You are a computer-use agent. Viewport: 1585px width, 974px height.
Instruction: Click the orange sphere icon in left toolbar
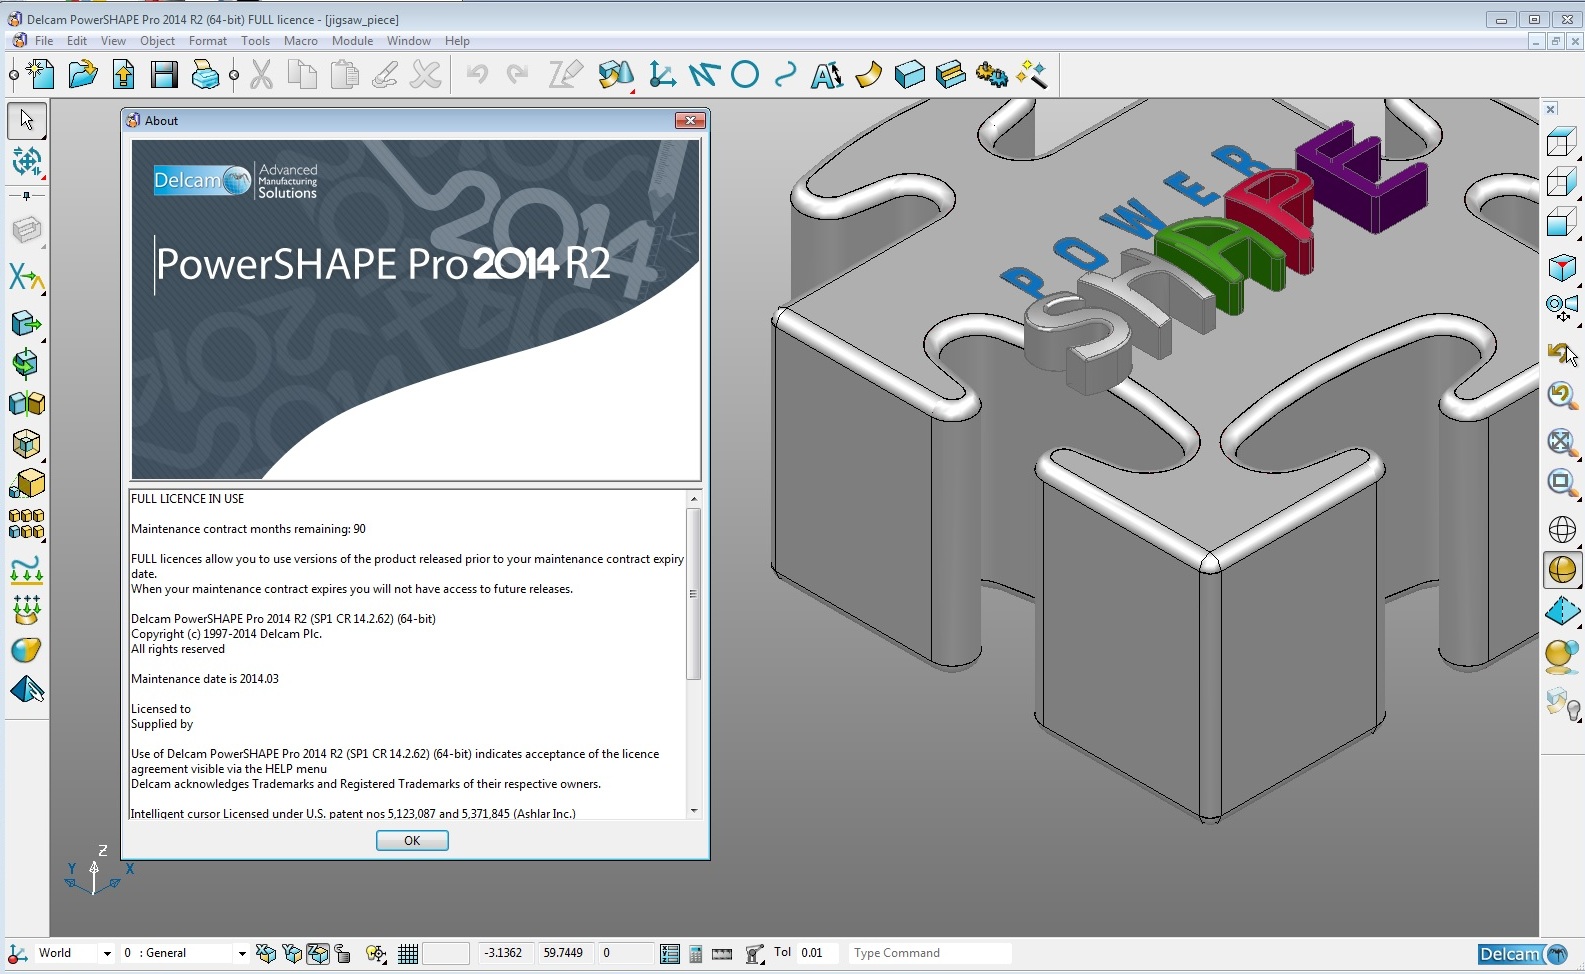pos(27,650)
